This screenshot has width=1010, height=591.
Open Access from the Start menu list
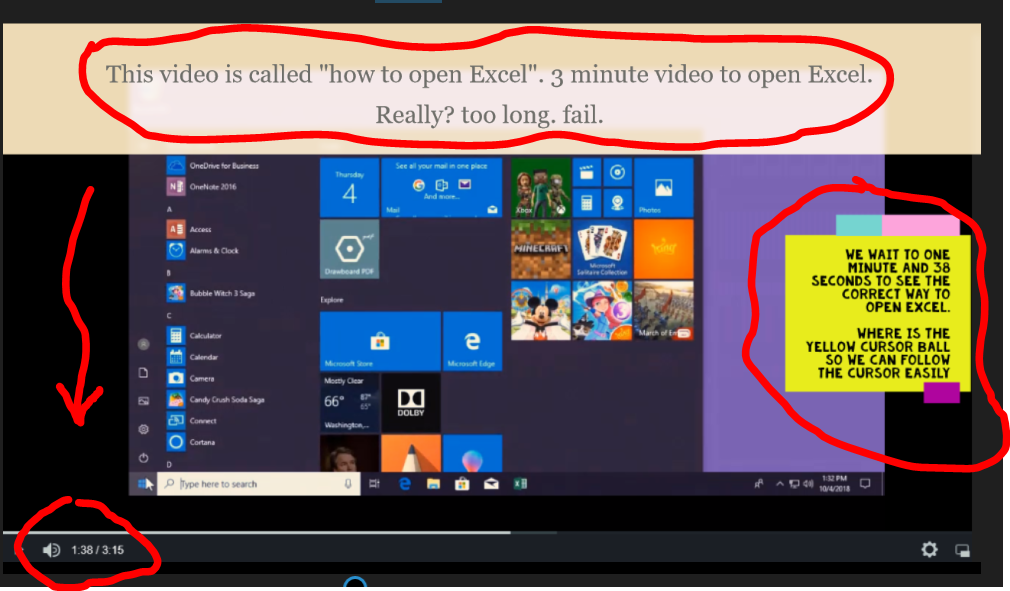(x=189, y=229)
